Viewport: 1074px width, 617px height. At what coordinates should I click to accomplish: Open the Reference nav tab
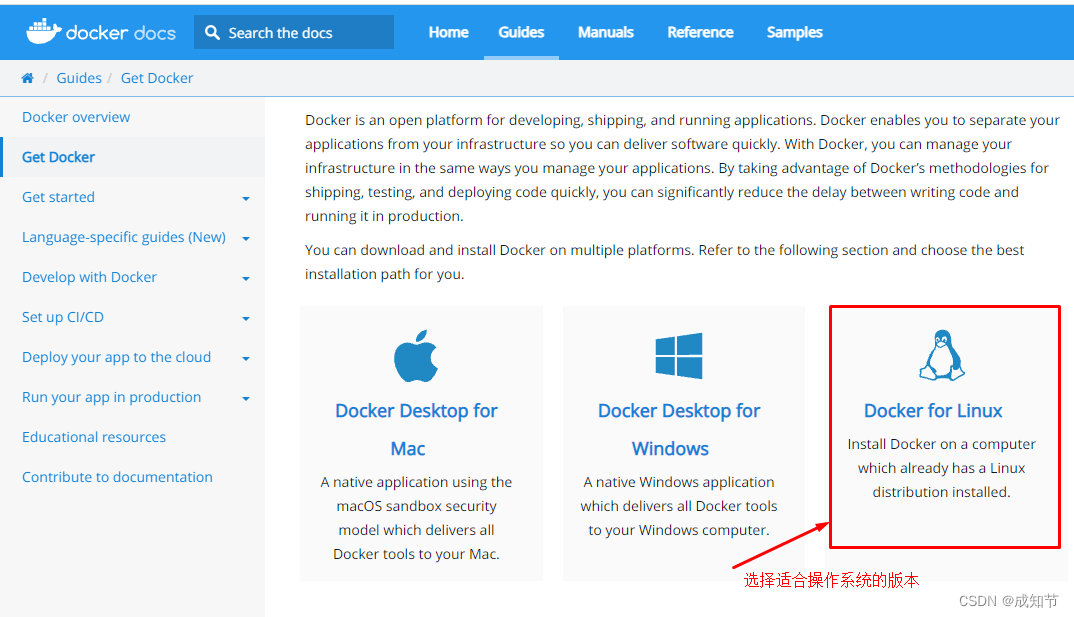pos(700,32)
